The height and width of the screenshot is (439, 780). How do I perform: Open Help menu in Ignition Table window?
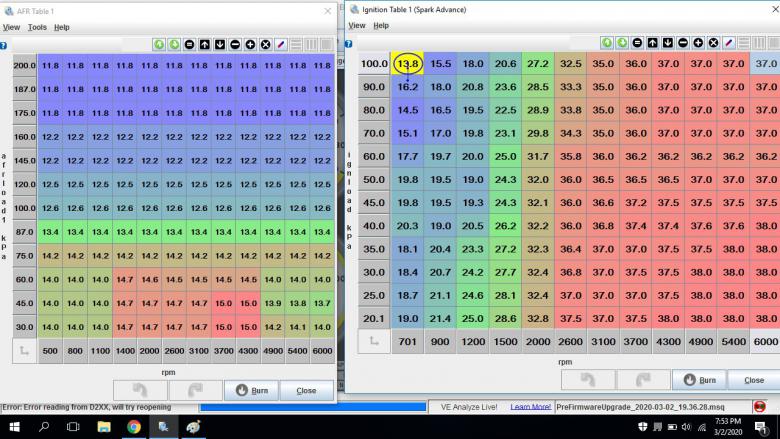click(381, 25)
